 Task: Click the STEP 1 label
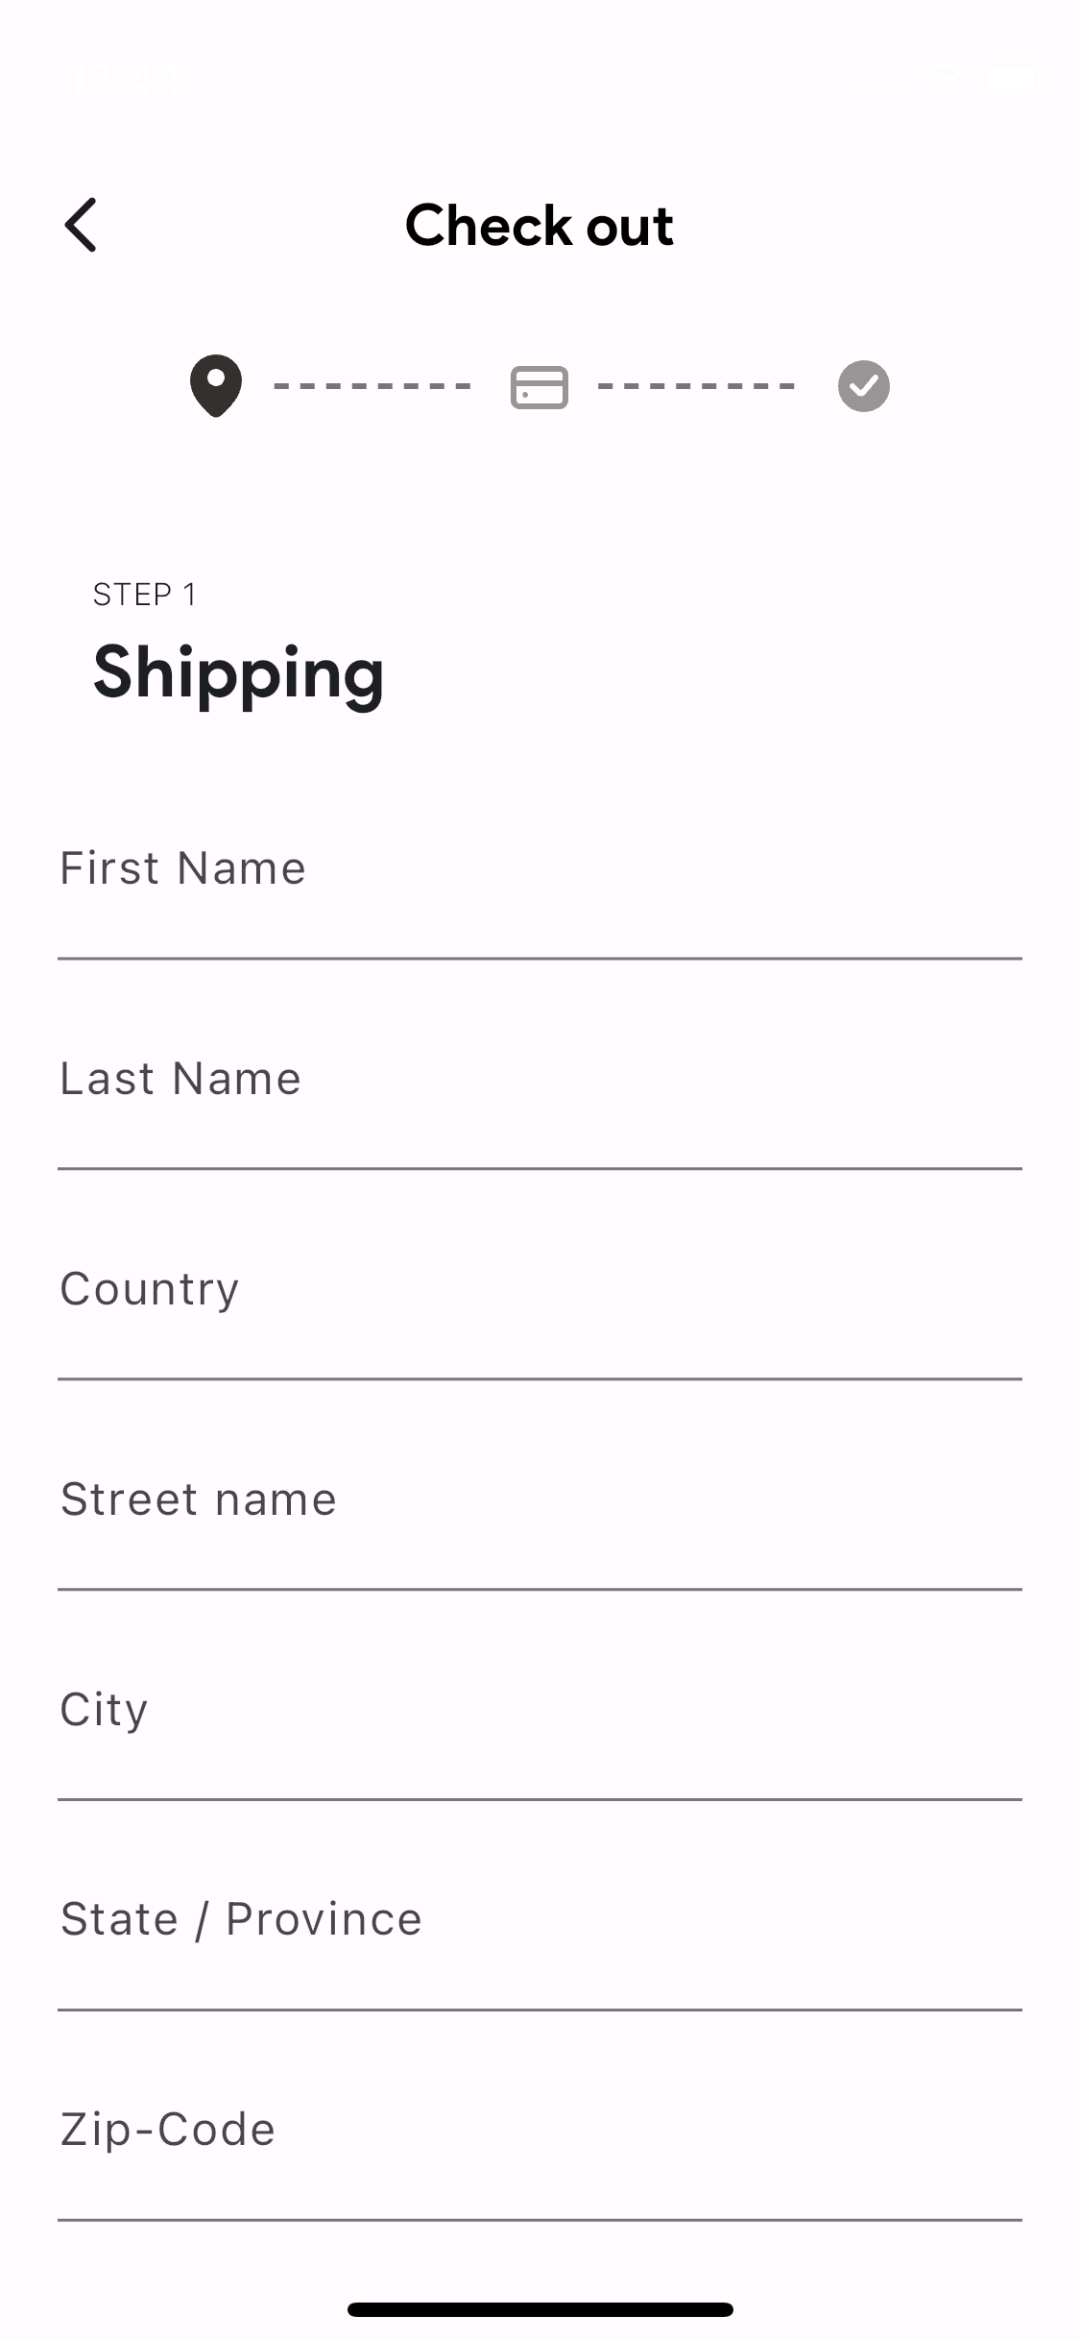(x=145, y=595)
